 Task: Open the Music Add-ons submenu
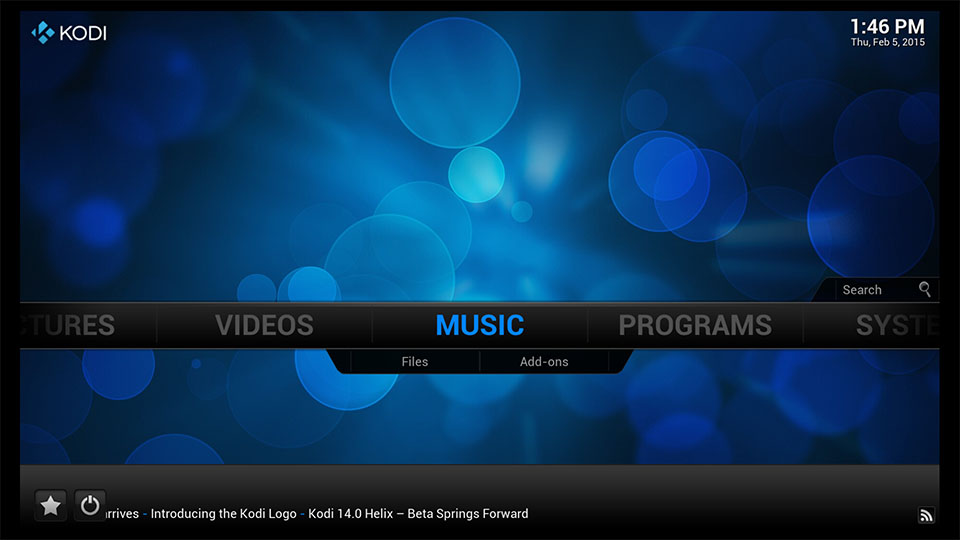pyautogui.click(x=544, y=361)
